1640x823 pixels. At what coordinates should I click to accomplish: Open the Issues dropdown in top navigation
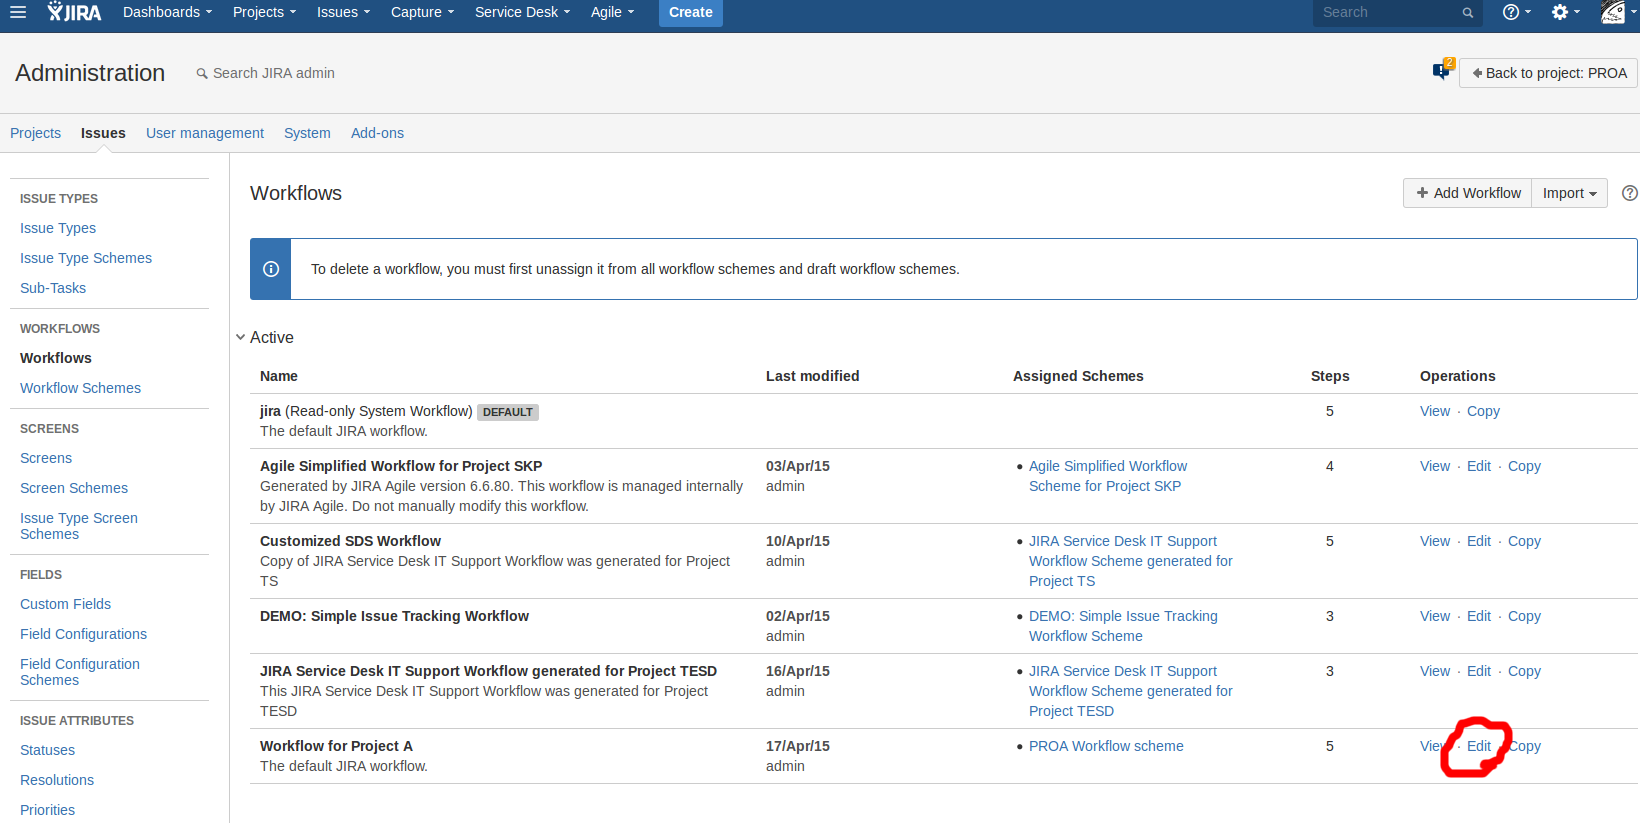click(343, 12)
